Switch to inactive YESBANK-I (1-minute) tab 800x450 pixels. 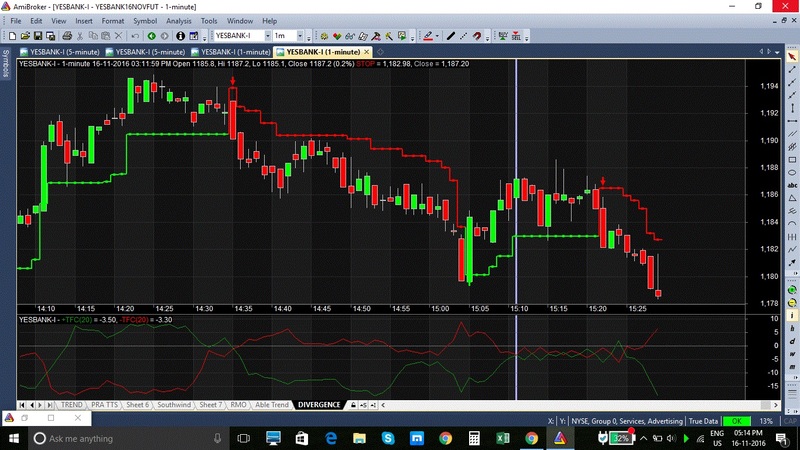click(231, 52)
